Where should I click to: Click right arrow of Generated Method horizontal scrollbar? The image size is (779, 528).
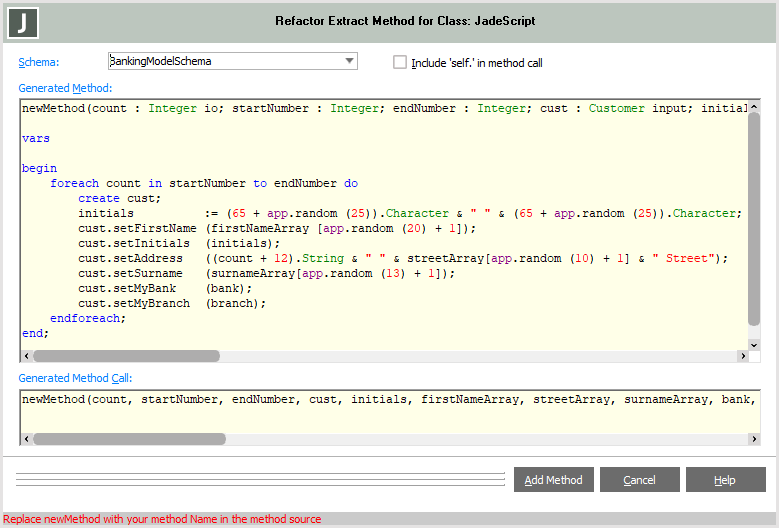pyautogui.click(x=740, y=355)
